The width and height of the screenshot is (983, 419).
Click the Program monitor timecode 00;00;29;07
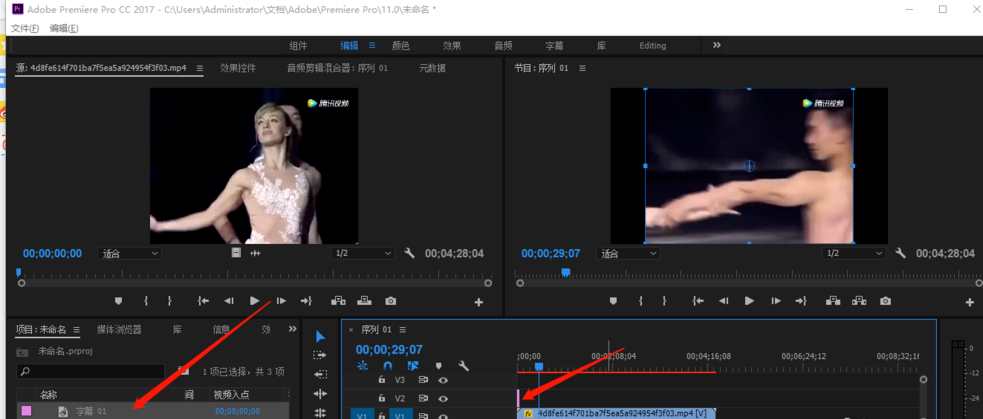552,254
